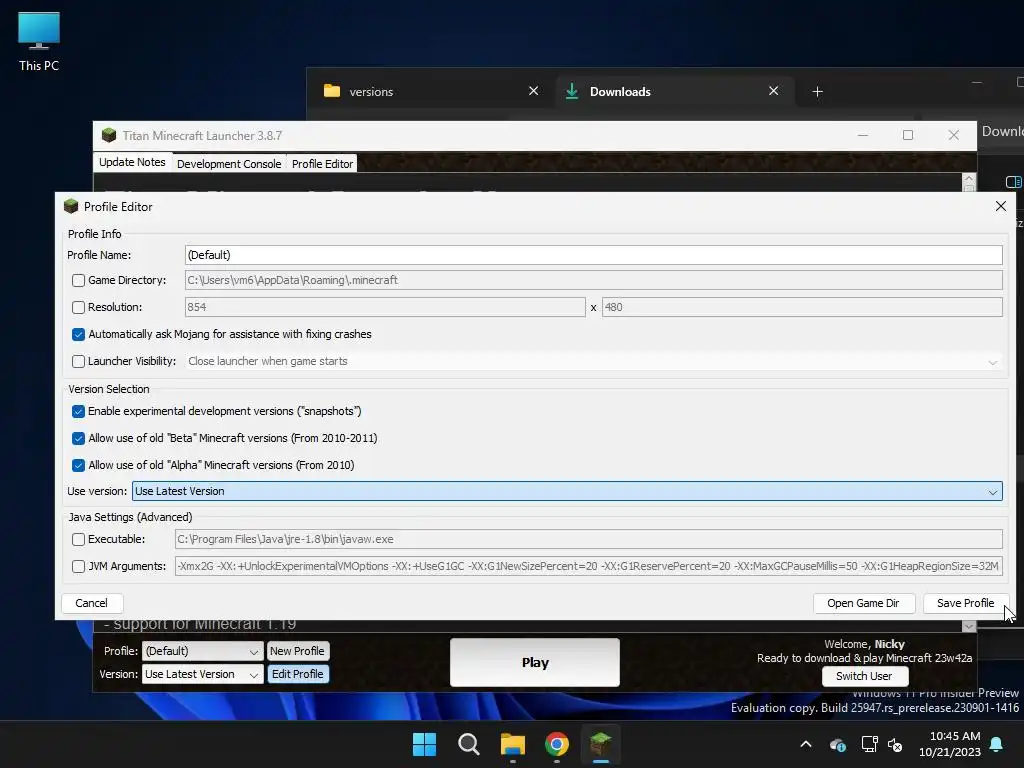
Task: Launch Google Chrome from taskbar
Action: tap(556, 744)
